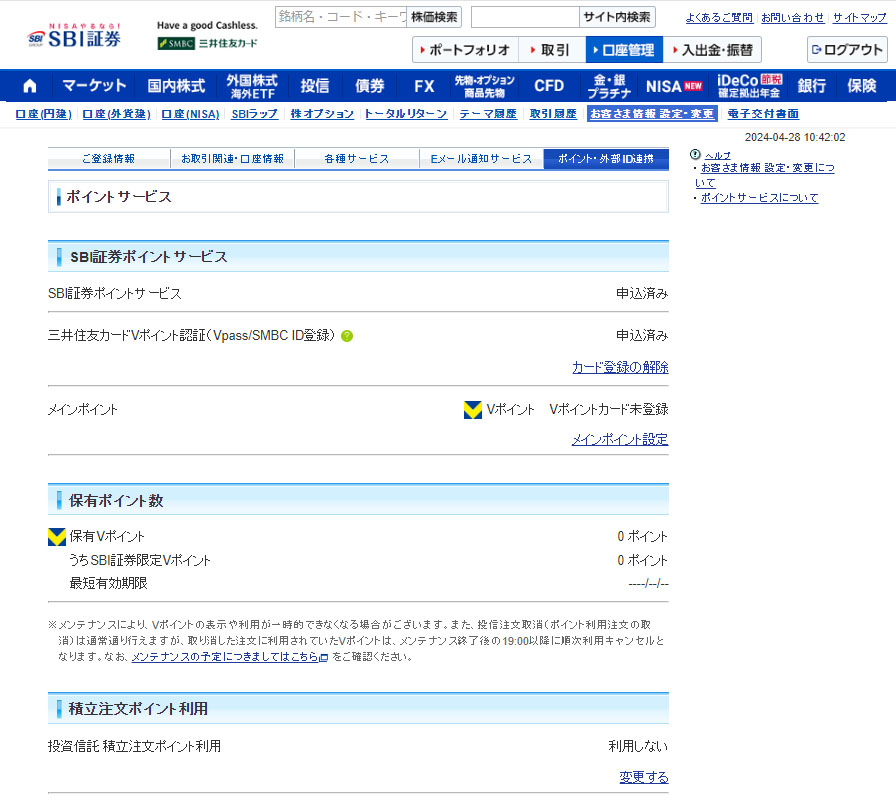Select the NISA navigation item

point(674,86)
